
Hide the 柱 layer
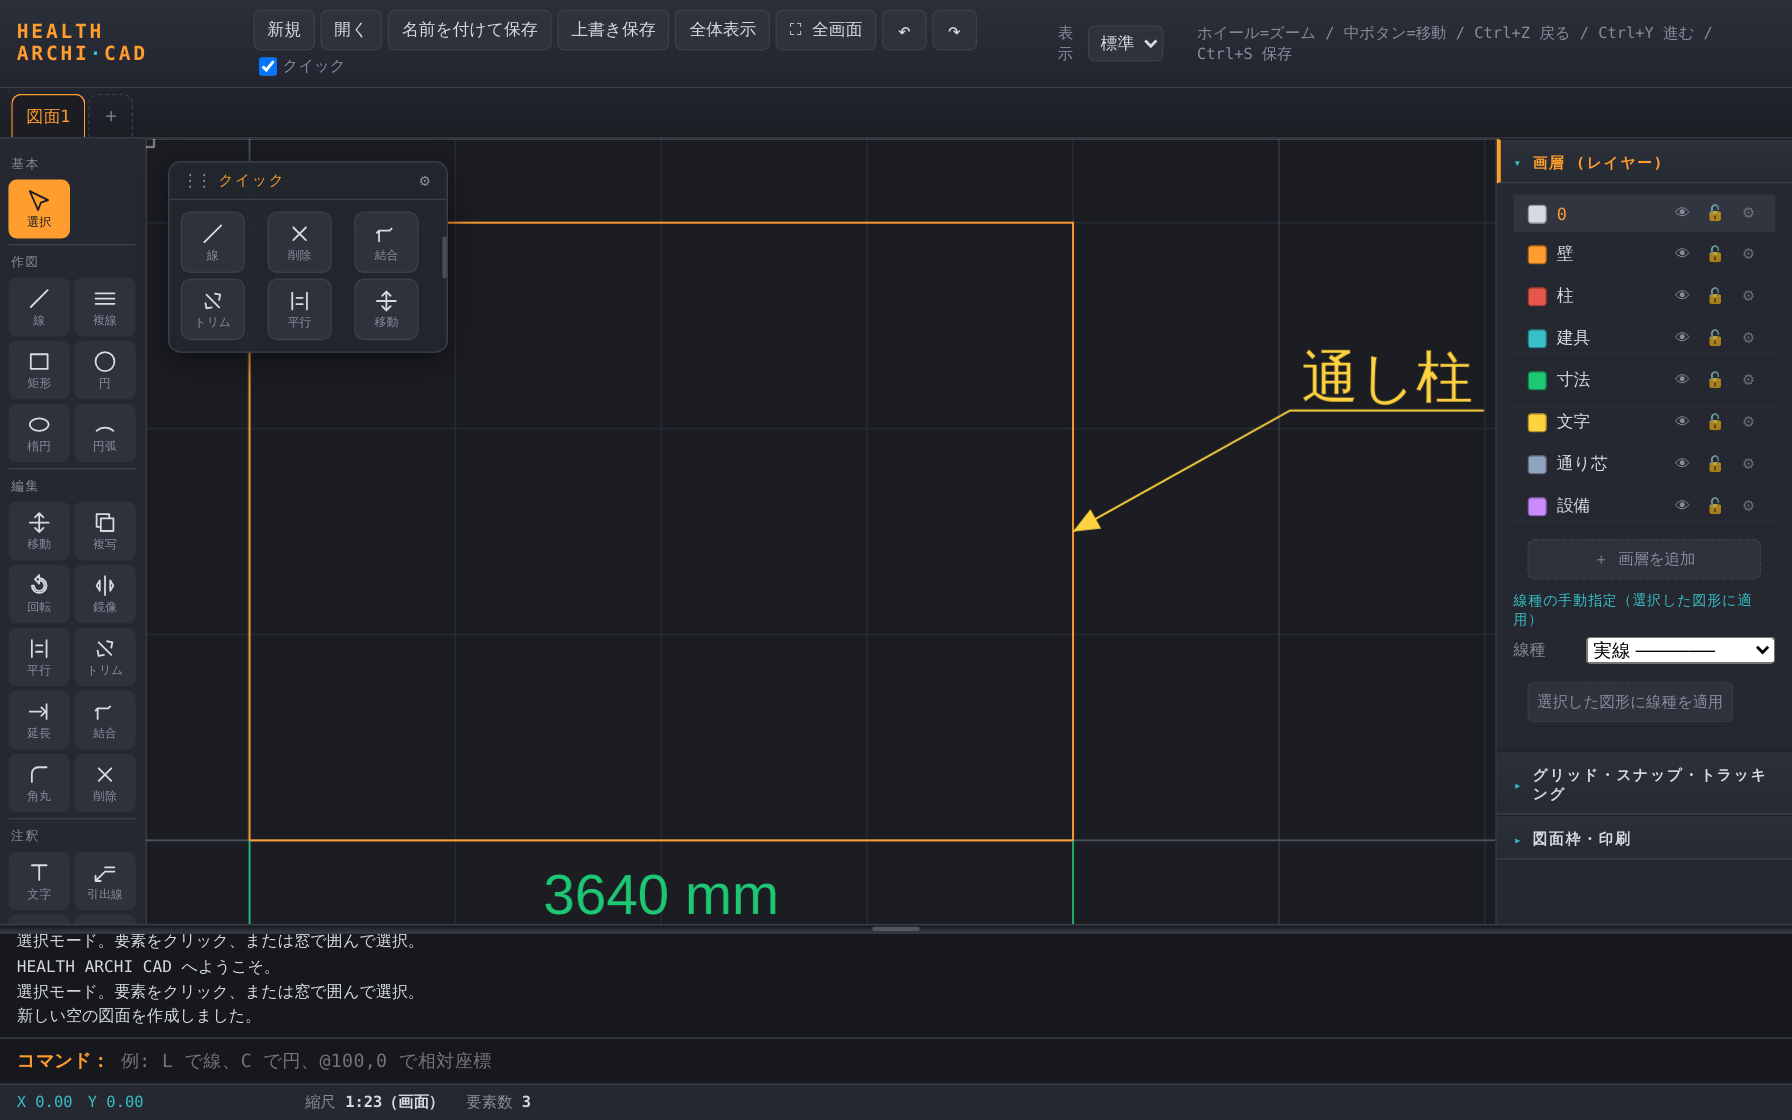[x=1682, y=296]
